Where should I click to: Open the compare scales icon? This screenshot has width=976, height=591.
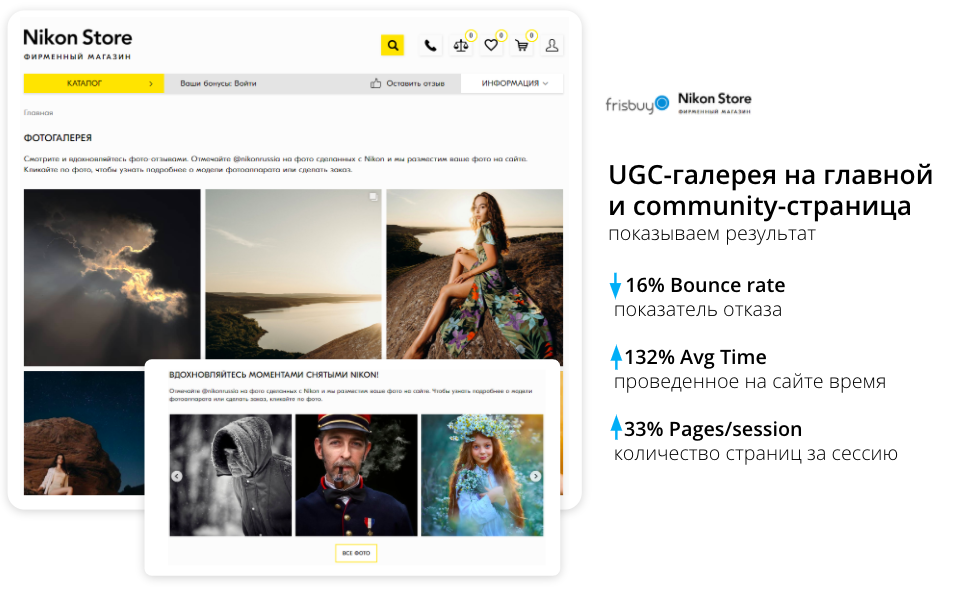(x=461, y=45)
